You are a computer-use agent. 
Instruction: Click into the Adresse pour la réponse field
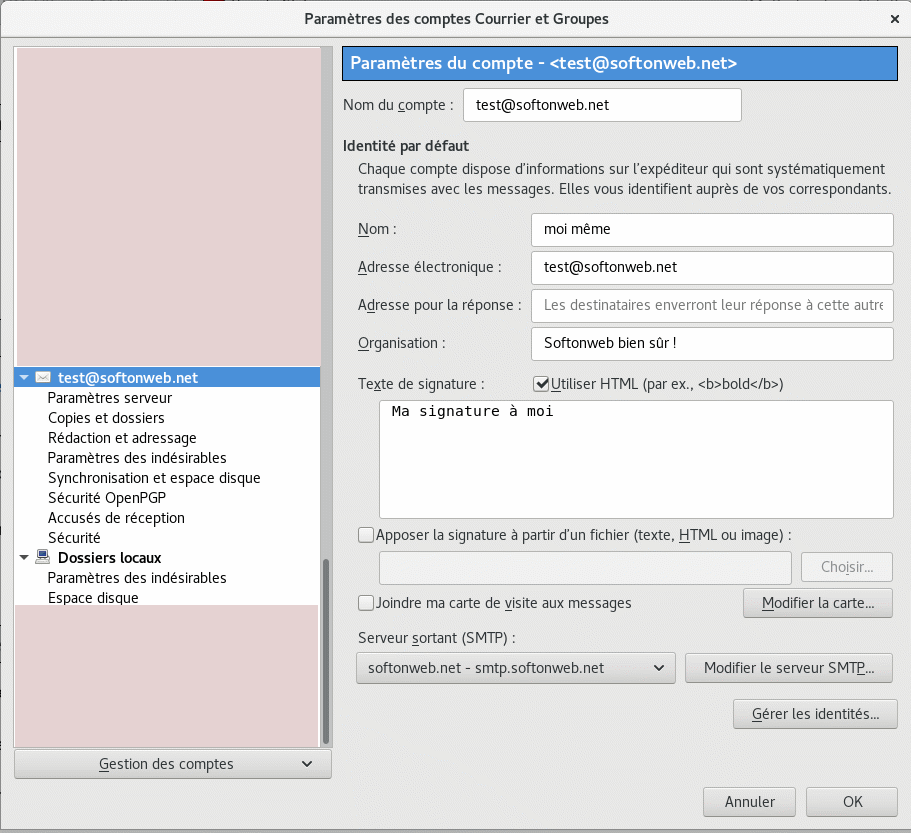(x=711, y=305)
